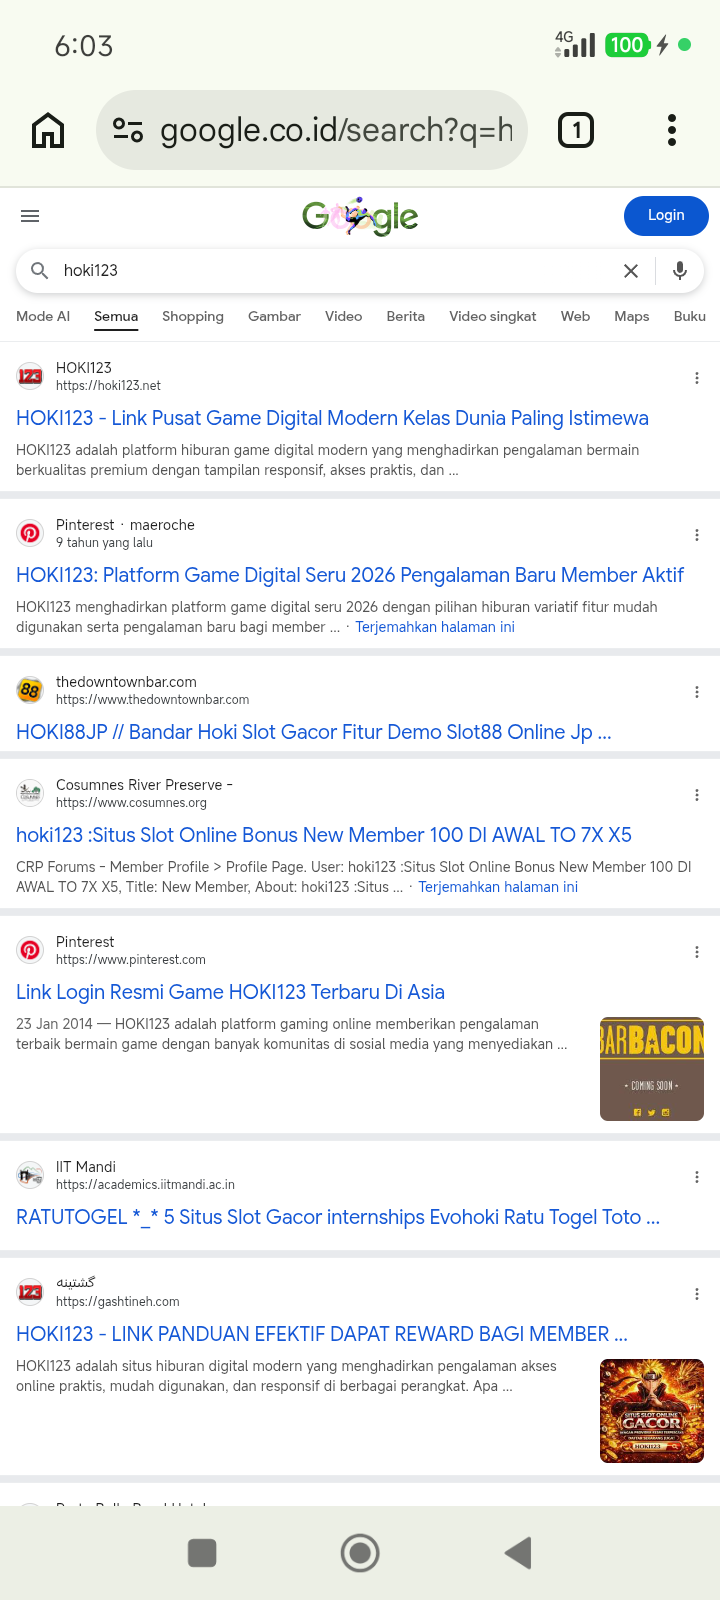Tap Android home circle button
Image resolution: width=720 pixels, height=1600 pixels.
pos(360,1553)
